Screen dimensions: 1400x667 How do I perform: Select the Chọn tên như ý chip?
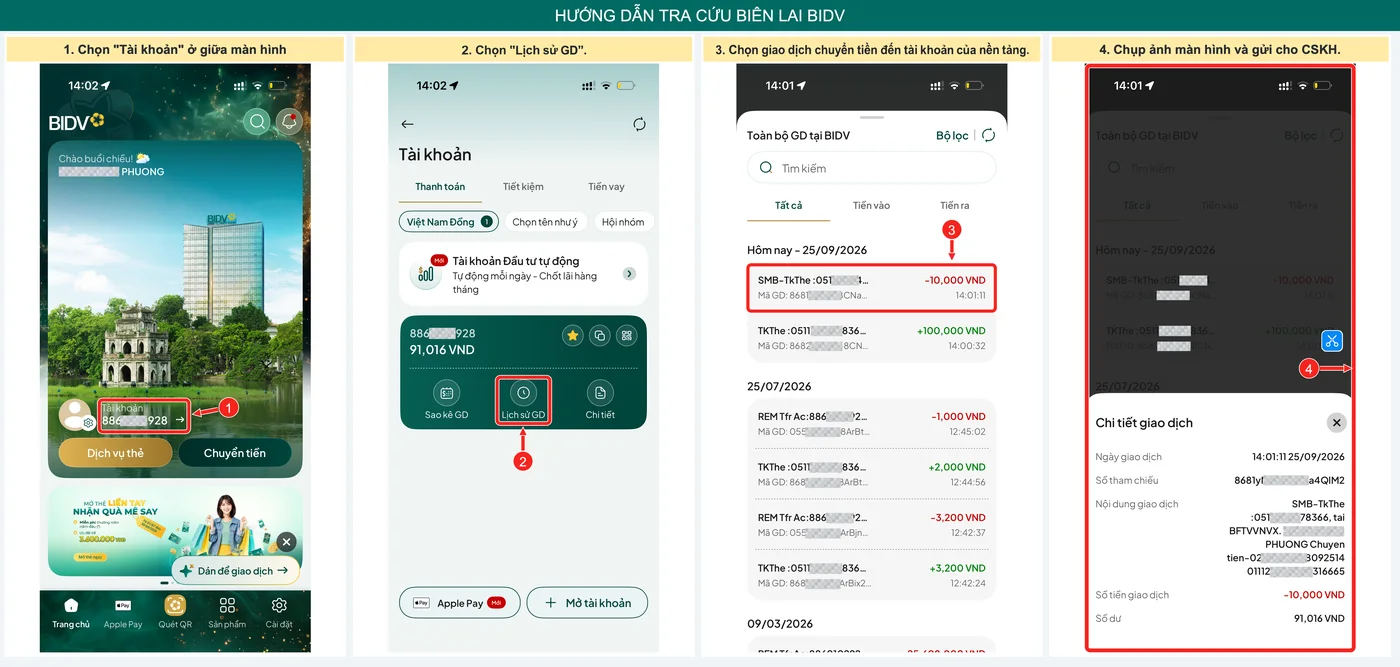[x=545, y=222]
